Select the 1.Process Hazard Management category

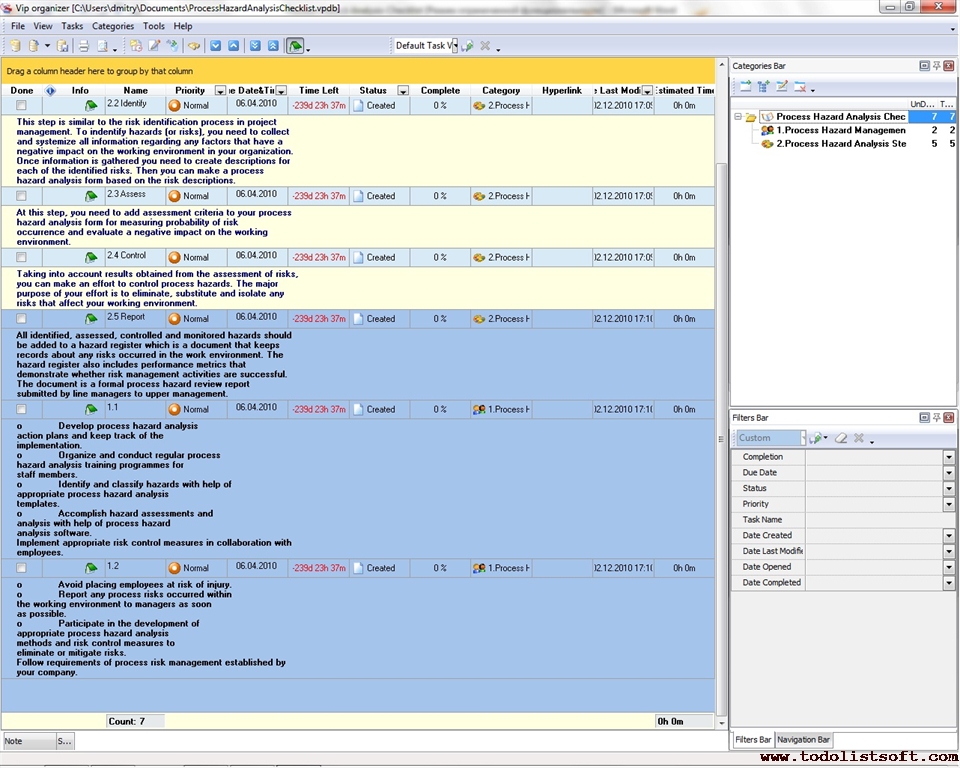point(839,130)
